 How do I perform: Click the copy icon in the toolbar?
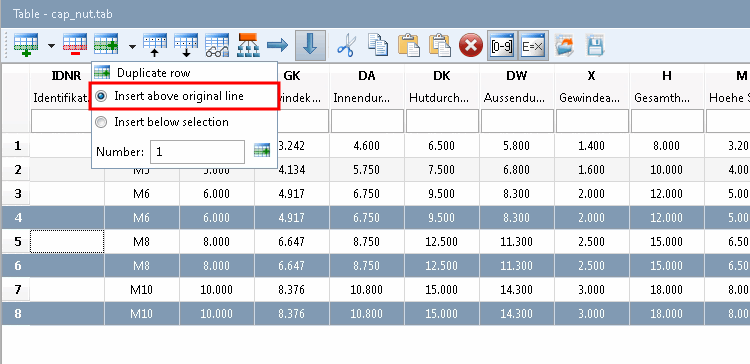pos(378,45)
